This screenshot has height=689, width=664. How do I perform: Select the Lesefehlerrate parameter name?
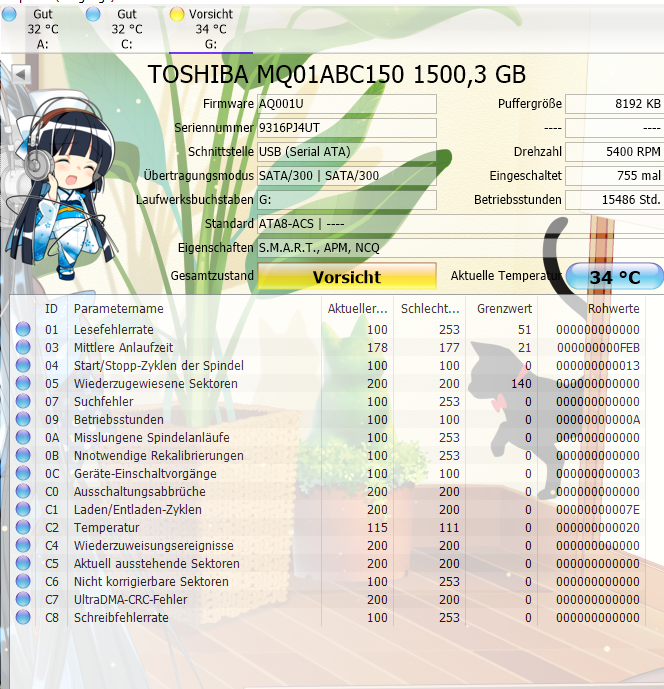tap(113, 330)
